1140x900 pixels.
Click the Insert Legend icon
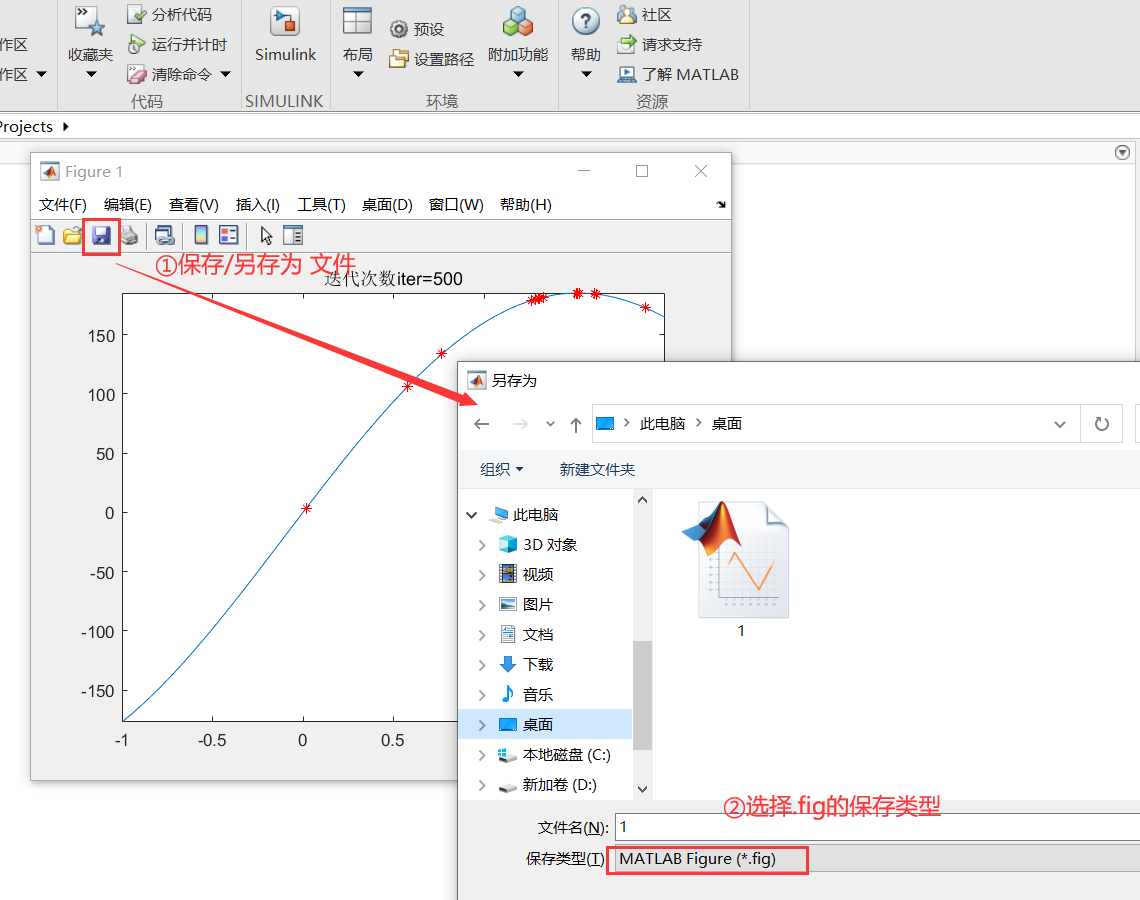[x=228, y=235]
